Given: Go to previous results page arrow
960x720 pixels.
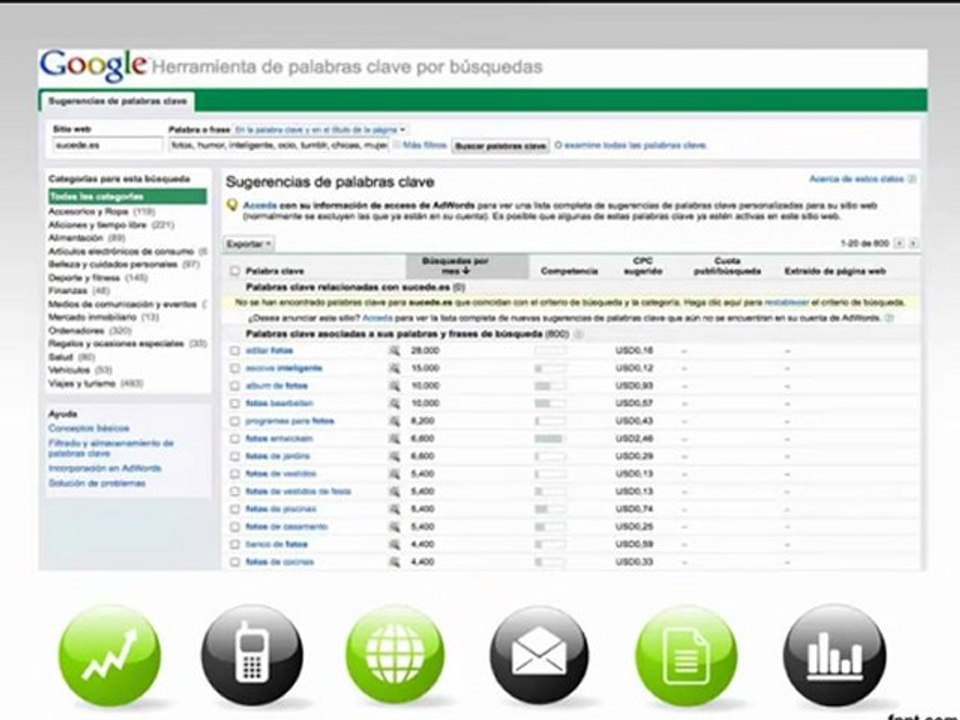Looking at the screenshot, I should point(899,244).
